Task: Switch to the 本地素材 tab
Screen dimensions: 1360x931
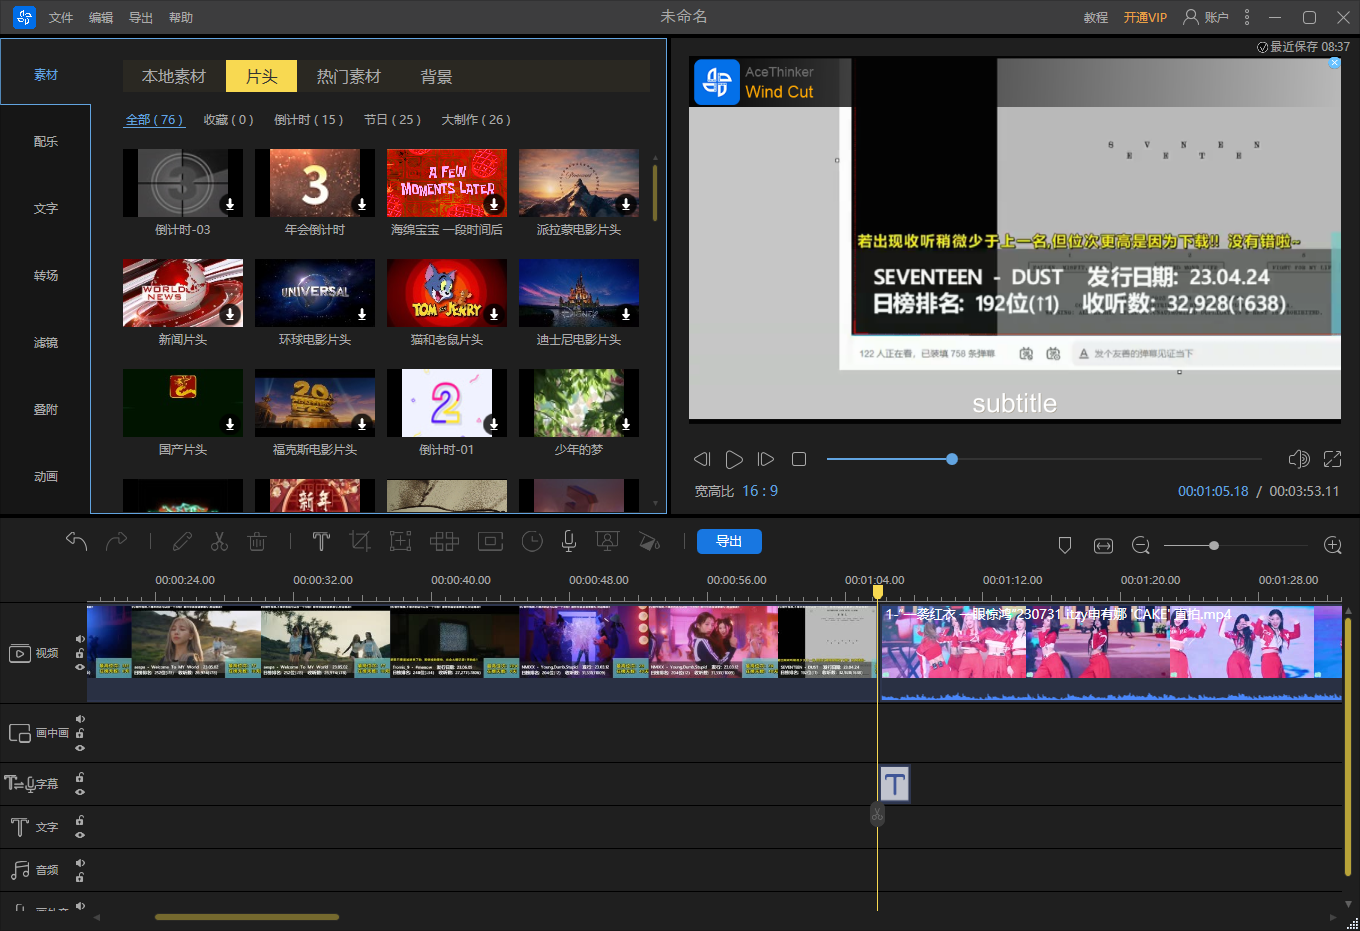Action: click(174, 76)
